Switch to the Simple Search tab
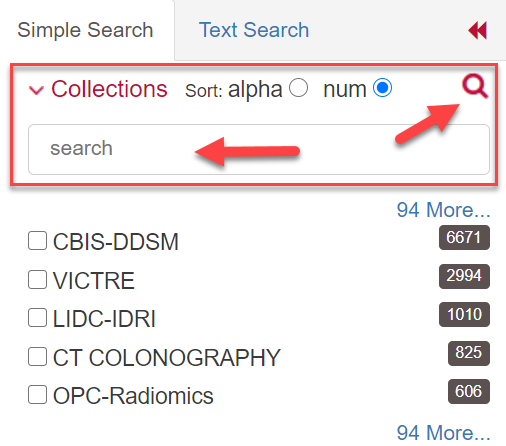 click(85, 30)
